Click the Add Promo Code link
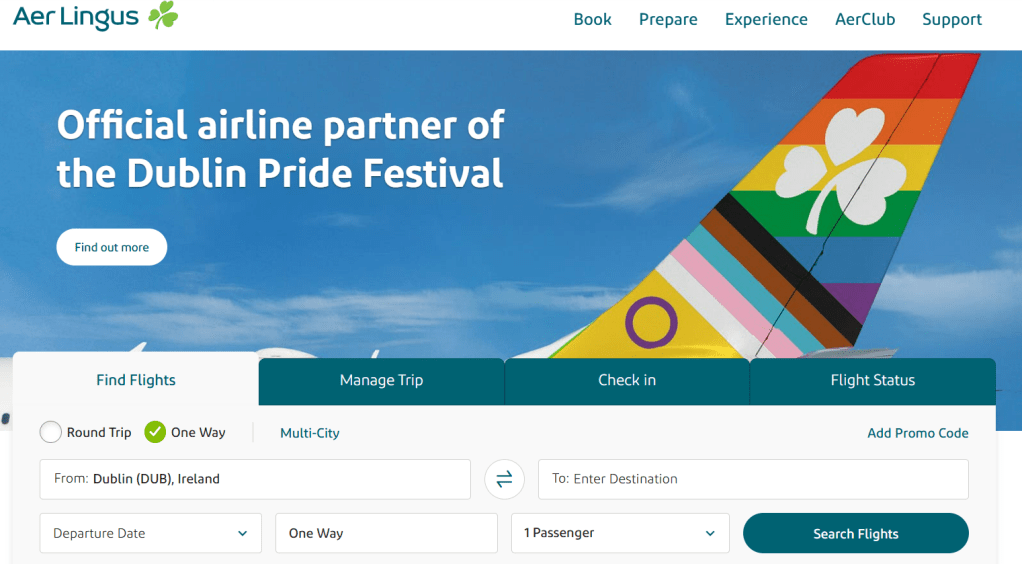Viewport: 1022px width, 564px height. (917, 433)
